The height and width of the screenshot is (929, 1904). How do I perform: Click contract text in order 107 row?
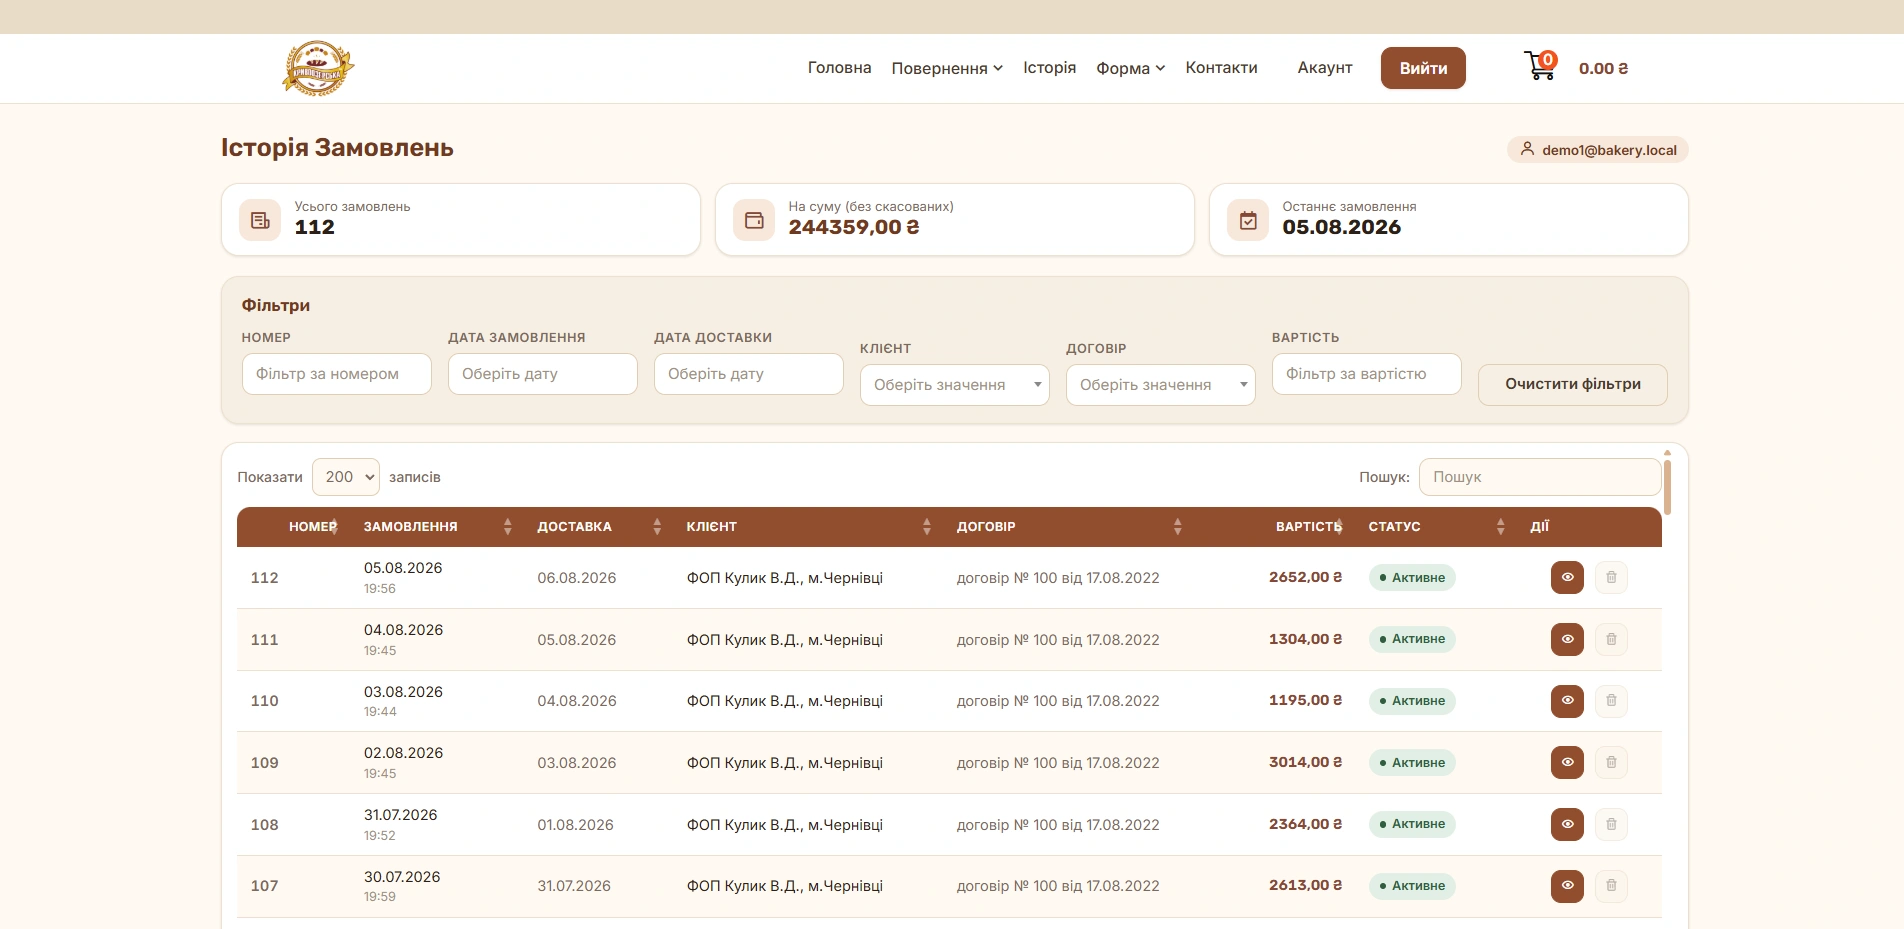coord(1058,886)
